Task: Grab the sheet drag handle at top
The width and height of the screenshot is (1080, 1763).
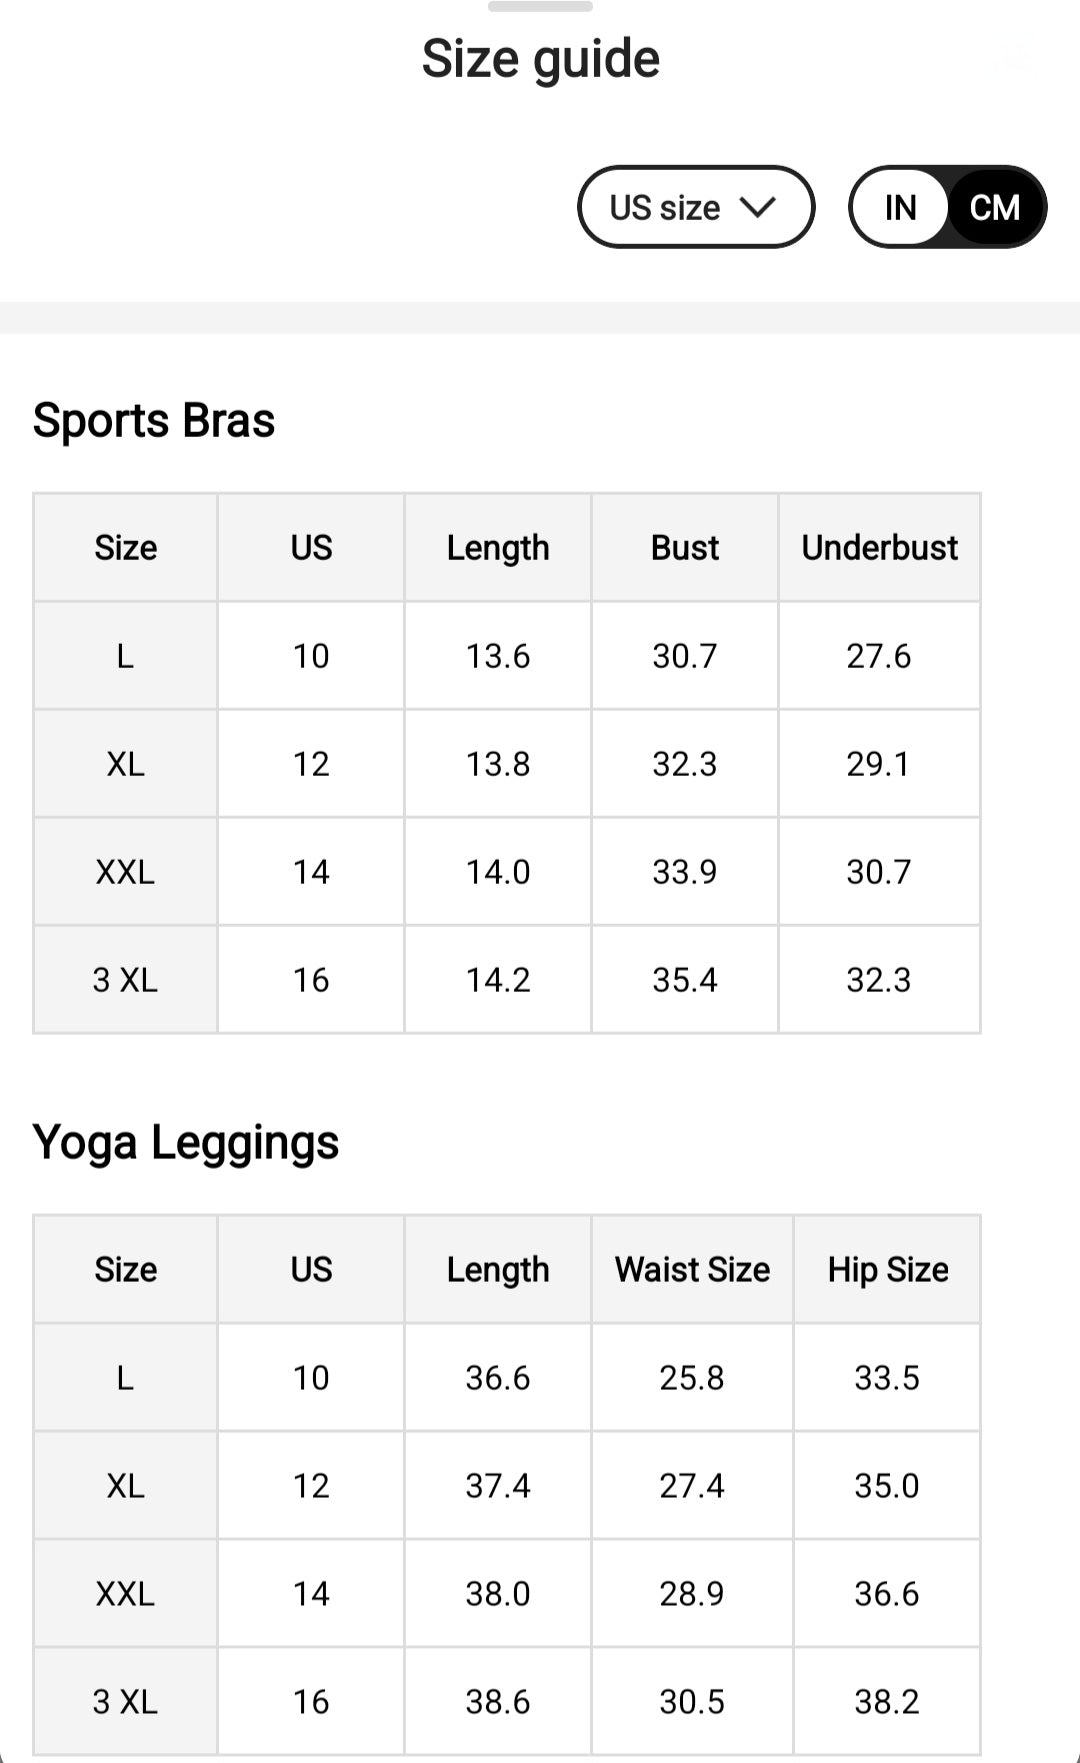Action: pos(540,7)
